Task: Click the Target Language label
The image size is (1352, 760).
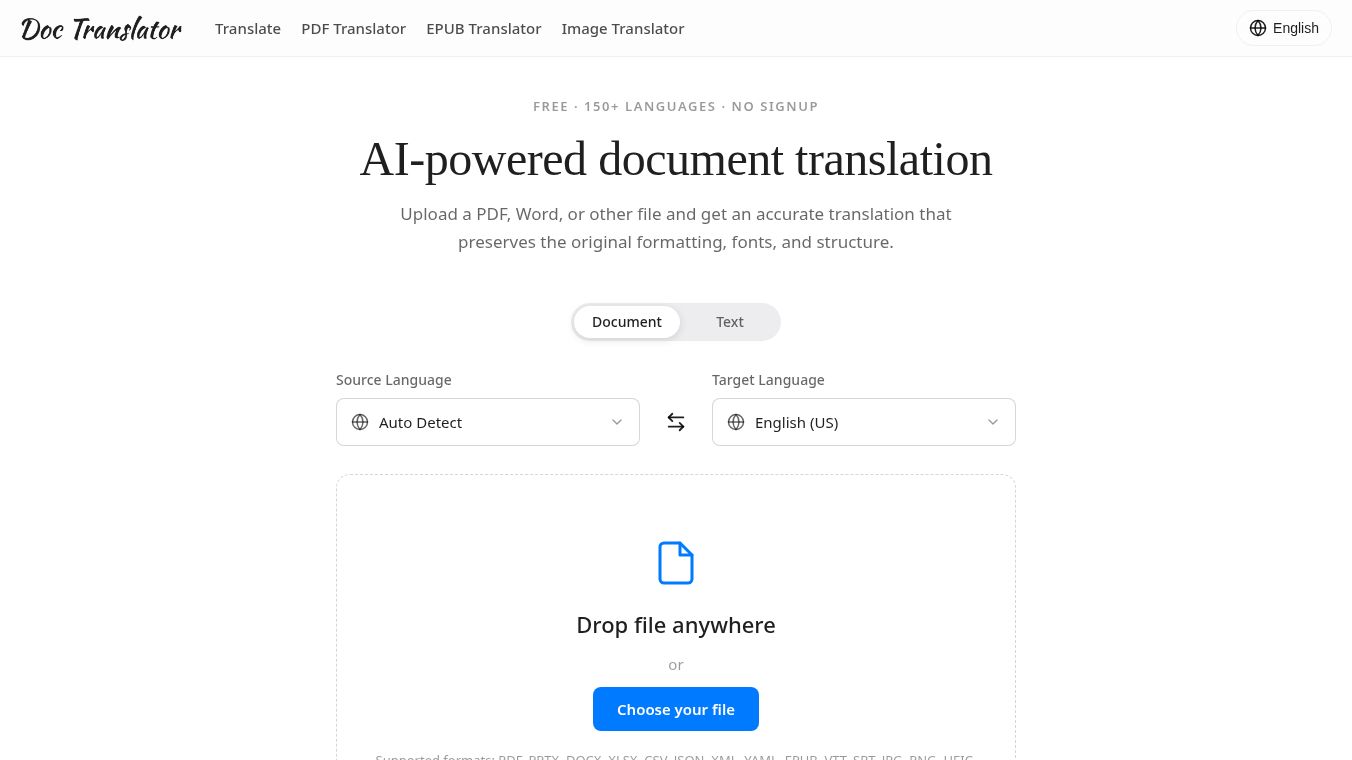Action: pos(768,380)
